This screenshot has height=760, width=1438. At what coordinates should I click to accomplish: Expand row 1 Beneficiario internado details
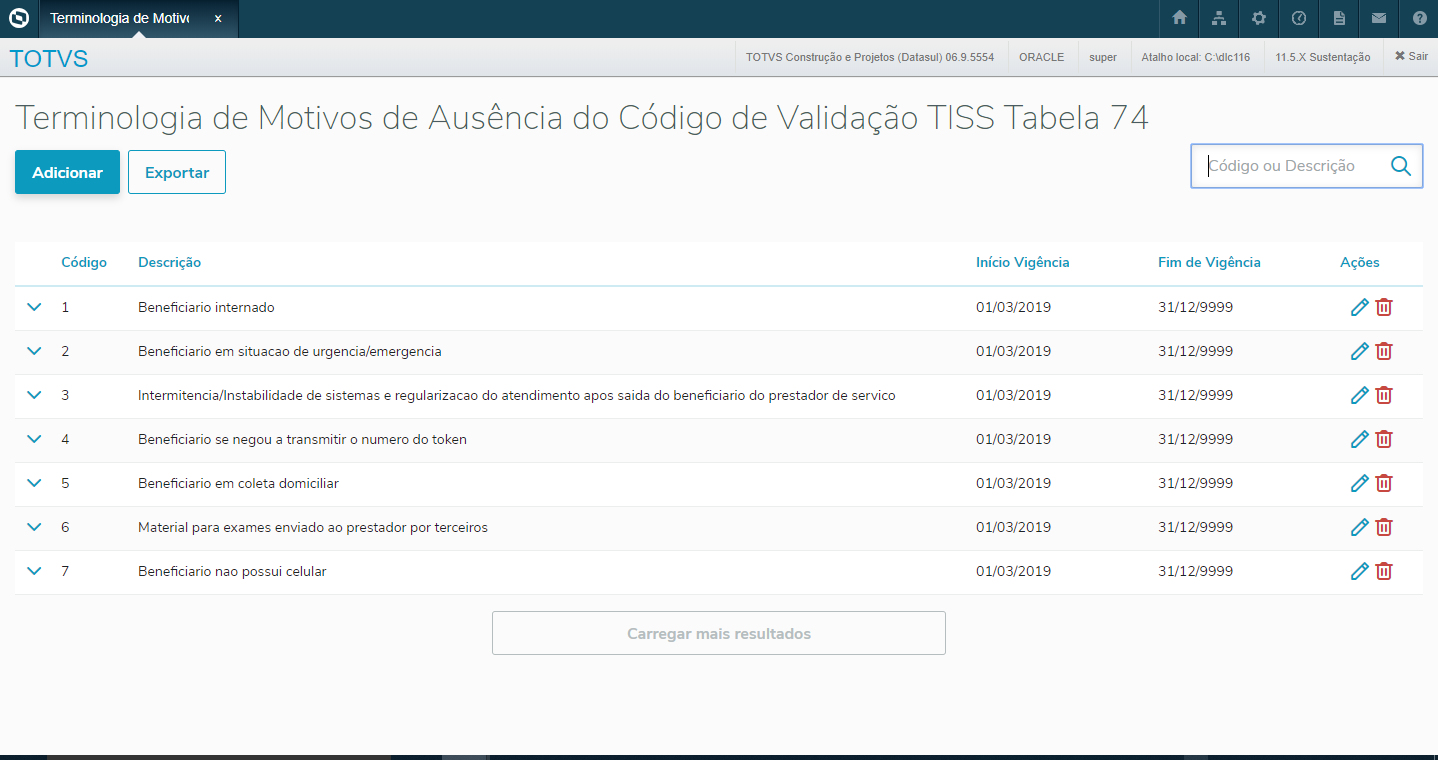tap(34, 307)
